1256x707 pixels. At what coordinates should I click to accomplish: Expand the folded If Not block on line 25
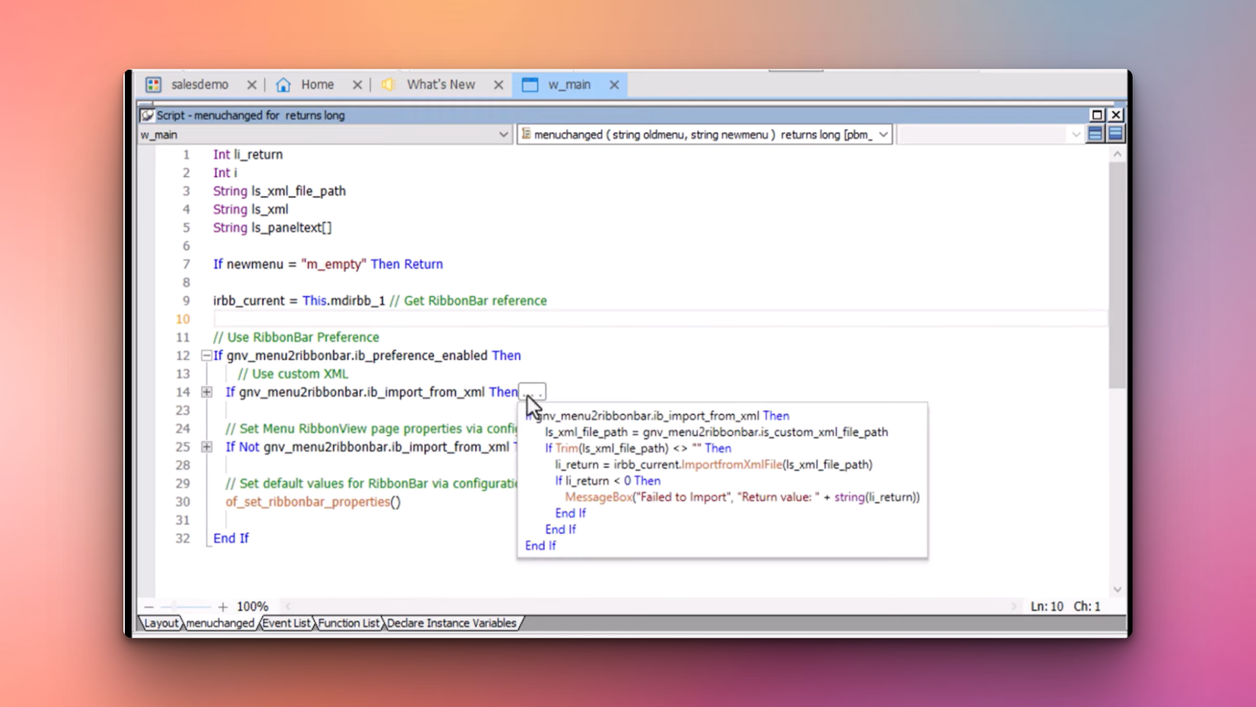[x=206, y=447]
